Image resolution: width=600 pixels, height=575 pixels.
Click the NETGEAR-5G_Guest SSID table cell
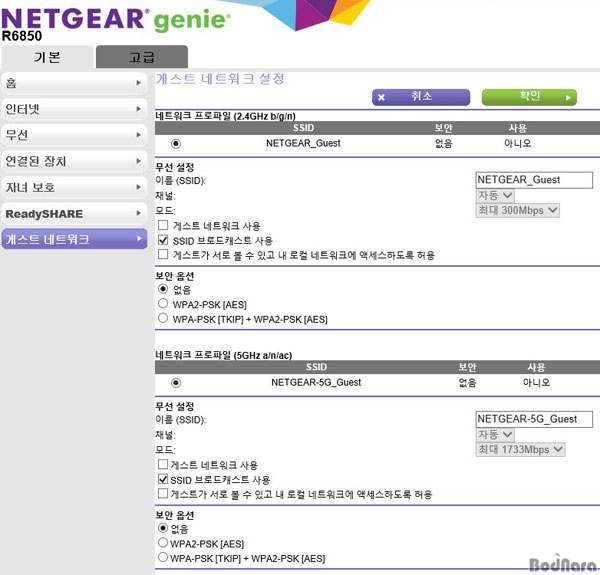[316, 383]
